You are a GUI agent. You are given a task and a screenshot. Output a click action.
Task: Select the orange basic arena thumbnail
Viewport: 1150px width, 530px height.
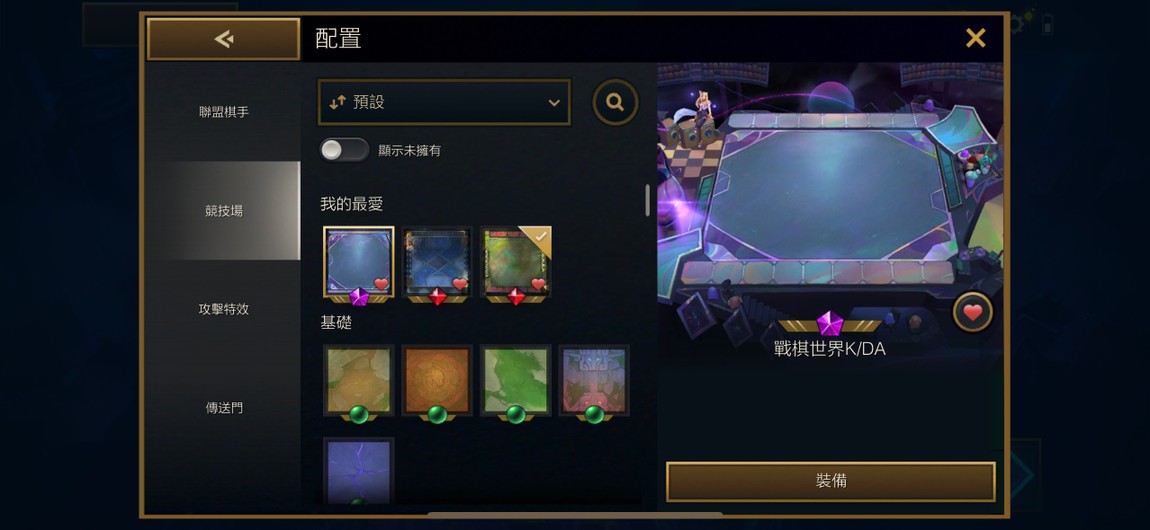[x=437, y=381]
